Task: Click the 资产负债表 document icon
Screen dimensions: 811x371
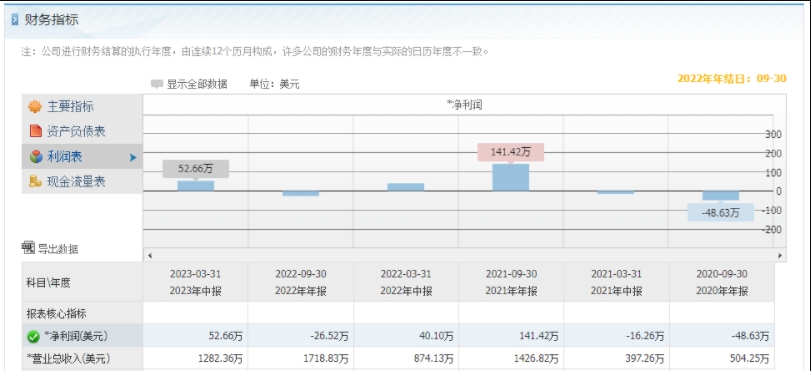Action: pos(36,131)
